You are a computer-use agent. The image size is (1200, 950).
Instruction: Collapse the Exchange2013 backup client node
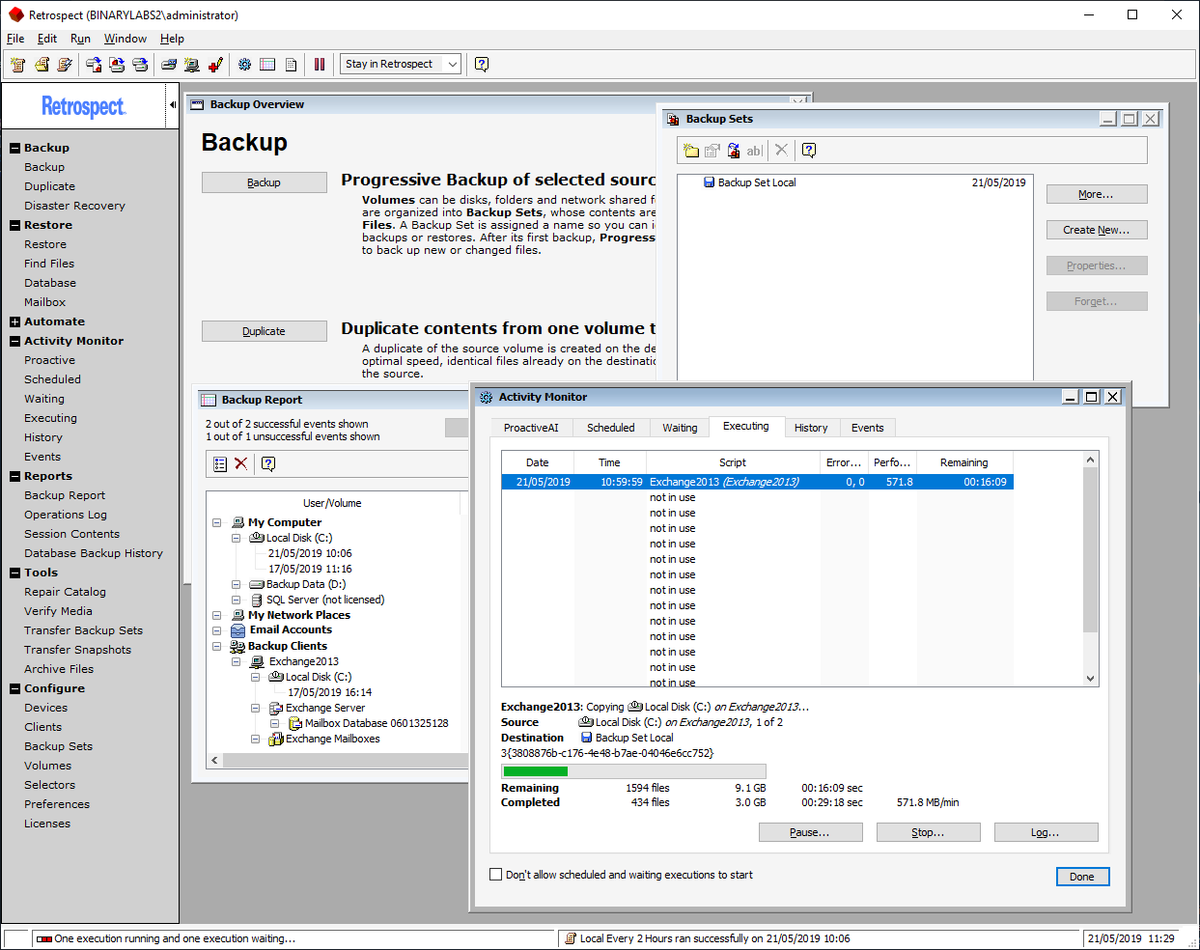(x=236, y=661)
